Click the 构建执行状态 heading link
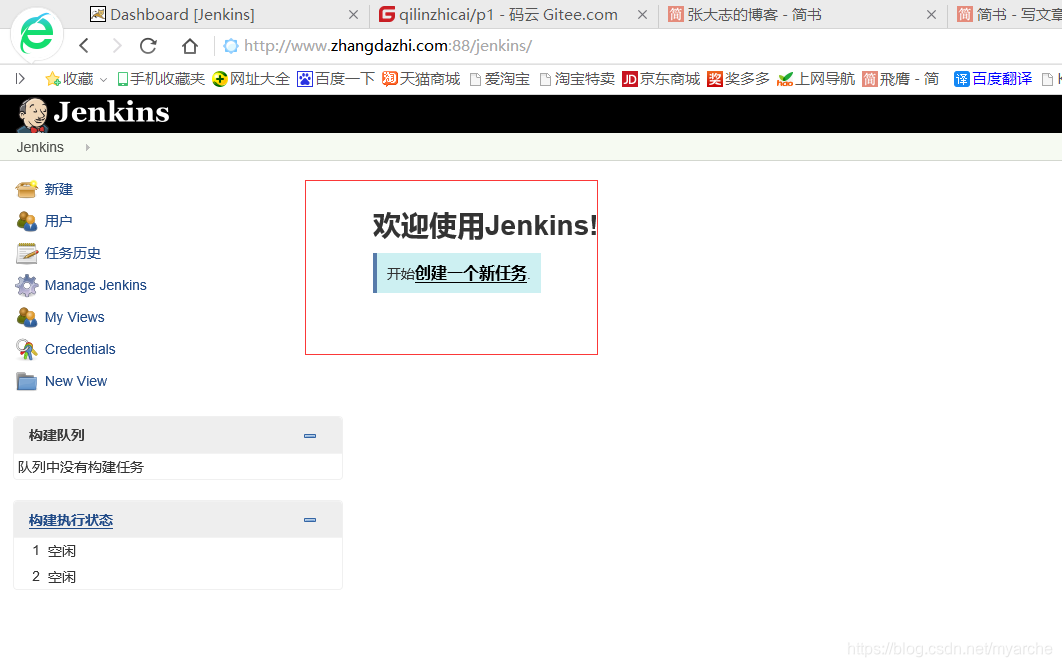Viewport: 1062px width, 667px height. tap(71, 520)
